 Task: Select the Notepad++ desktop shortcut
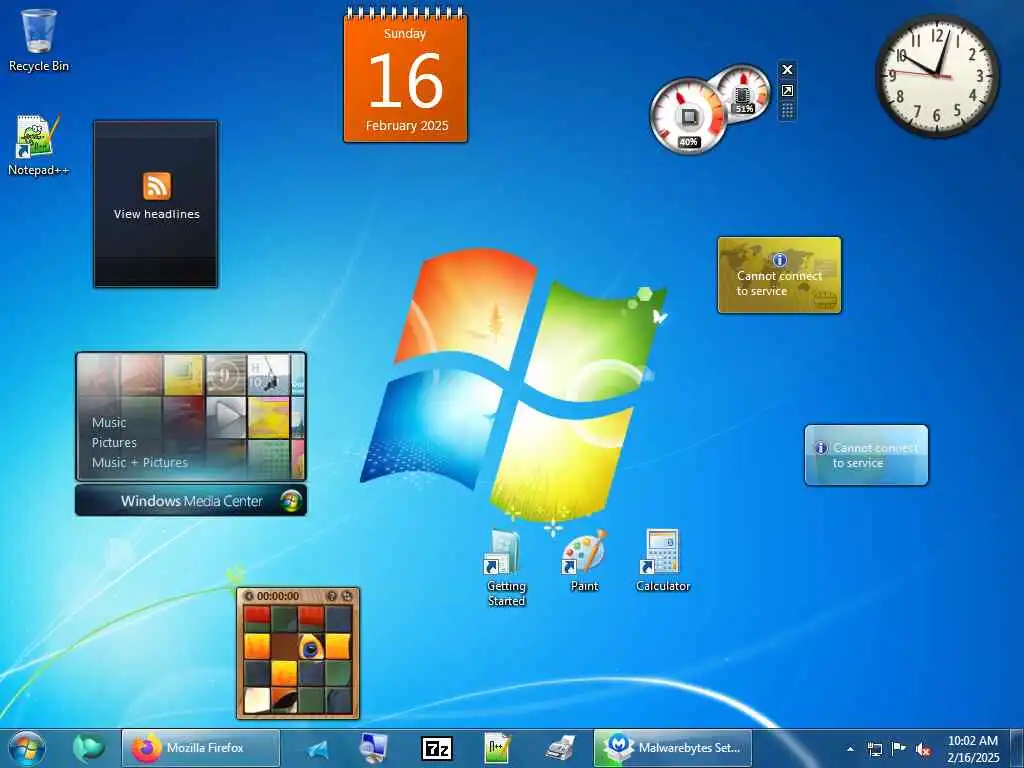tap(38, 145)
